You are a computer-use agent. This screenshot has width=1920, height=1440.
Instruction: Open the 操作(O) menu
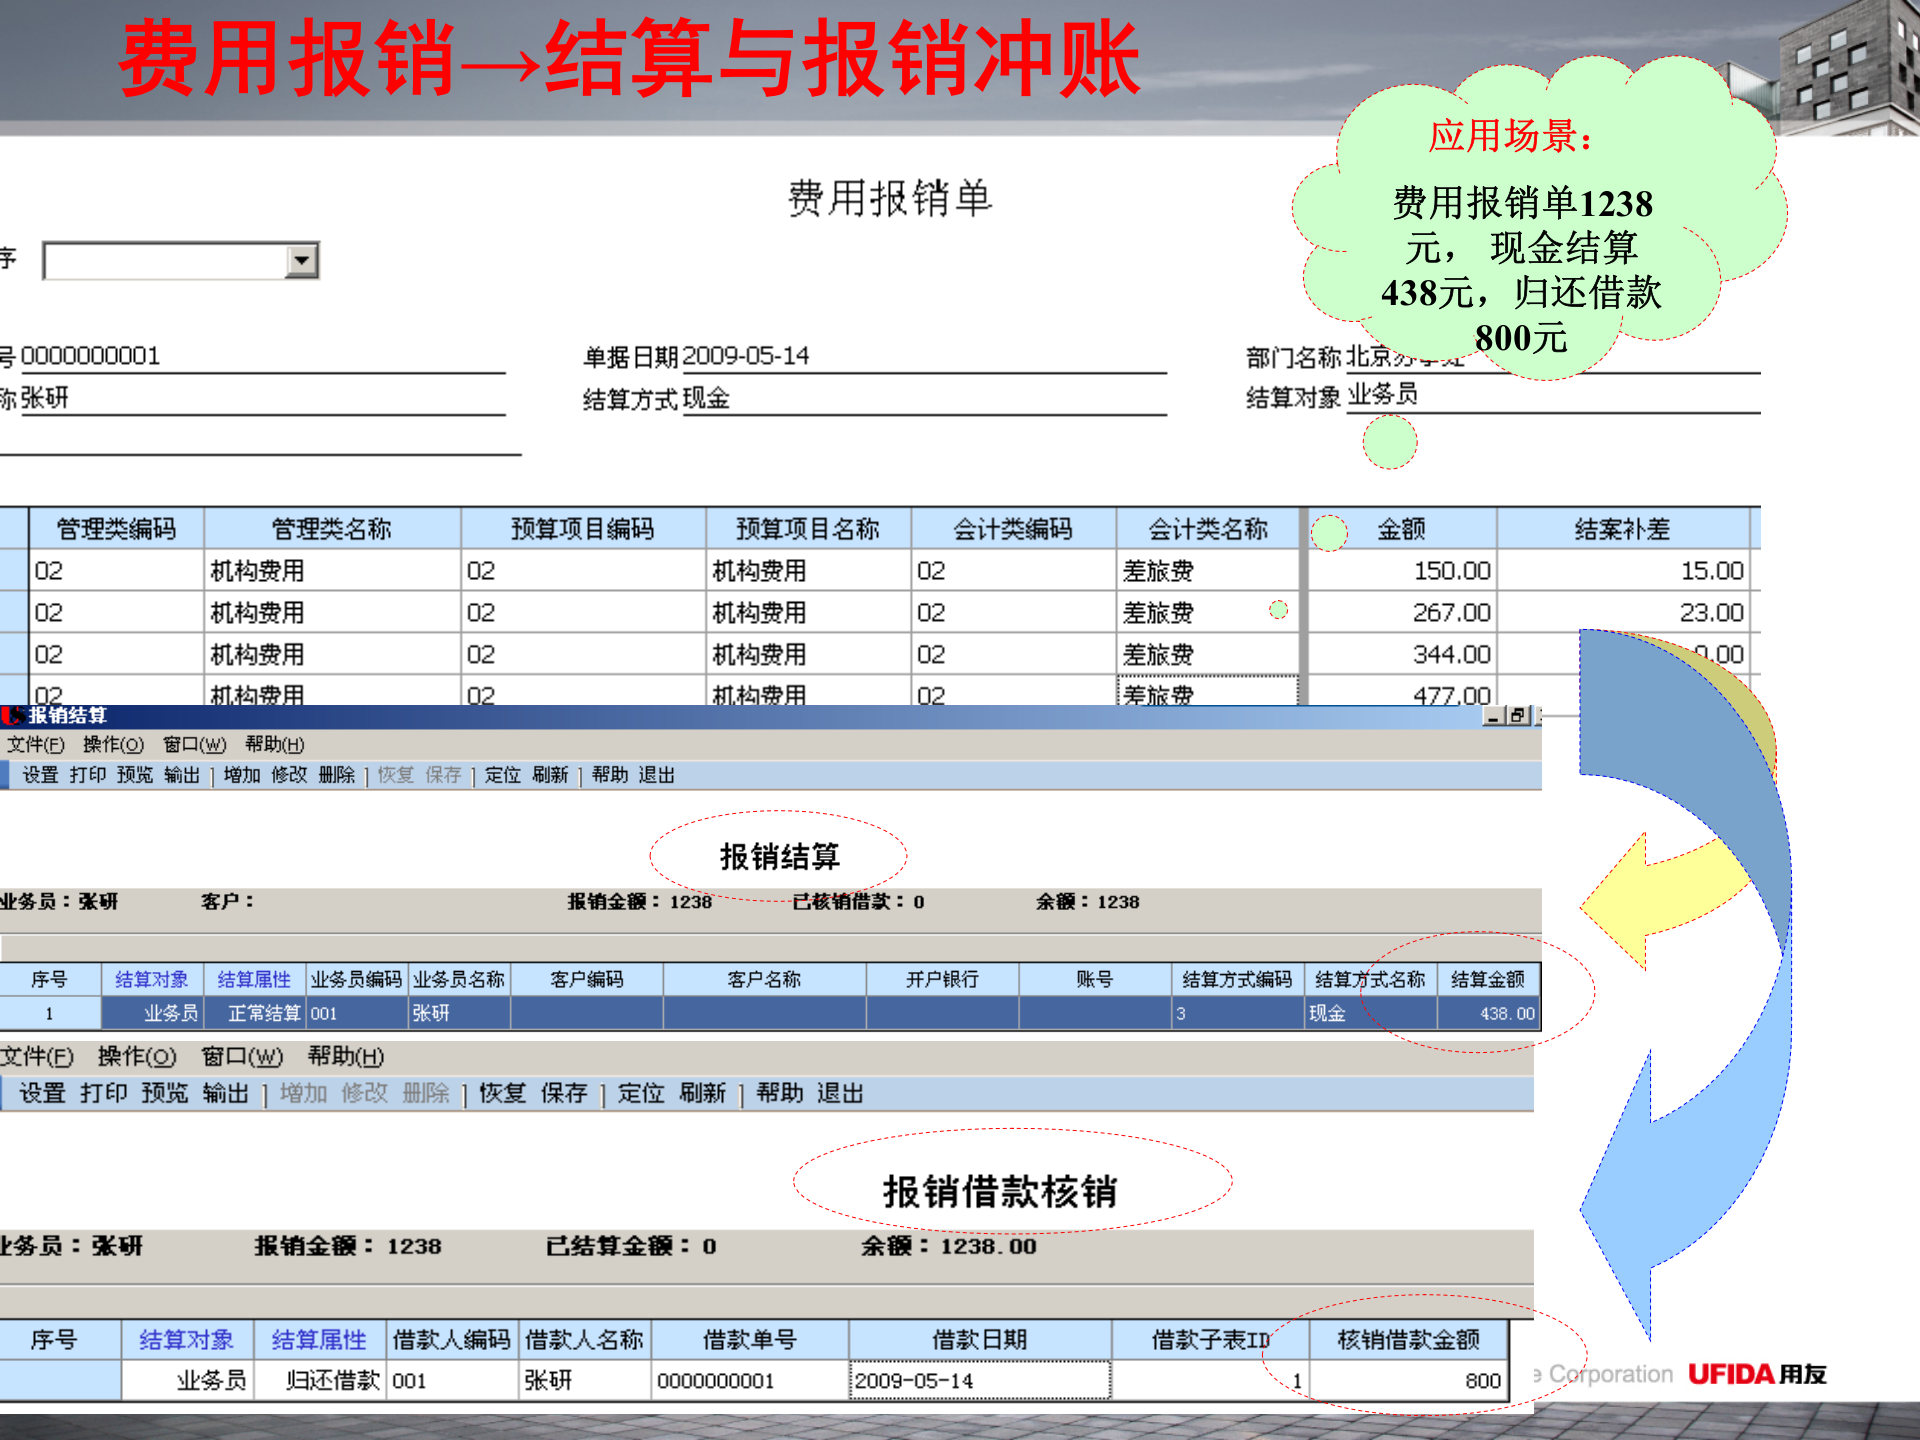click(115, 744)
